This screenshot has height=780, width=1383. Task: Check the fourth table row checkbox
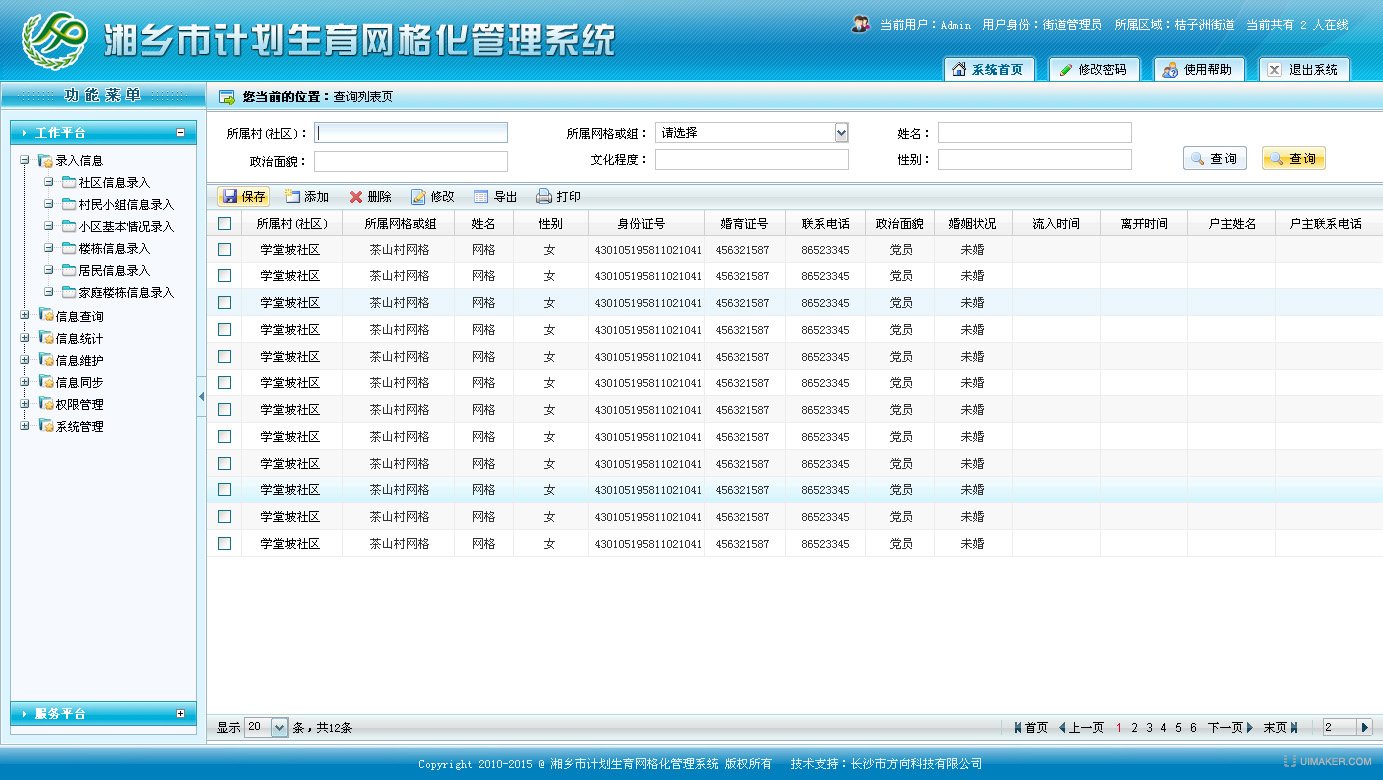pyautogui.click(x=224, y=329)
